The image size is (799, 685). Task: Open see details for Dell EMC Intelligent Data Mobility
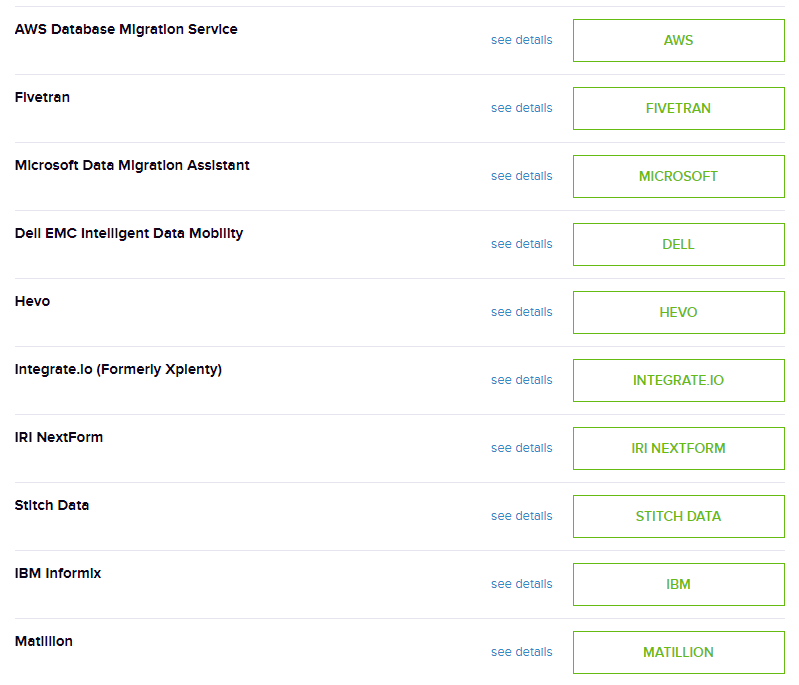[521, 244]
